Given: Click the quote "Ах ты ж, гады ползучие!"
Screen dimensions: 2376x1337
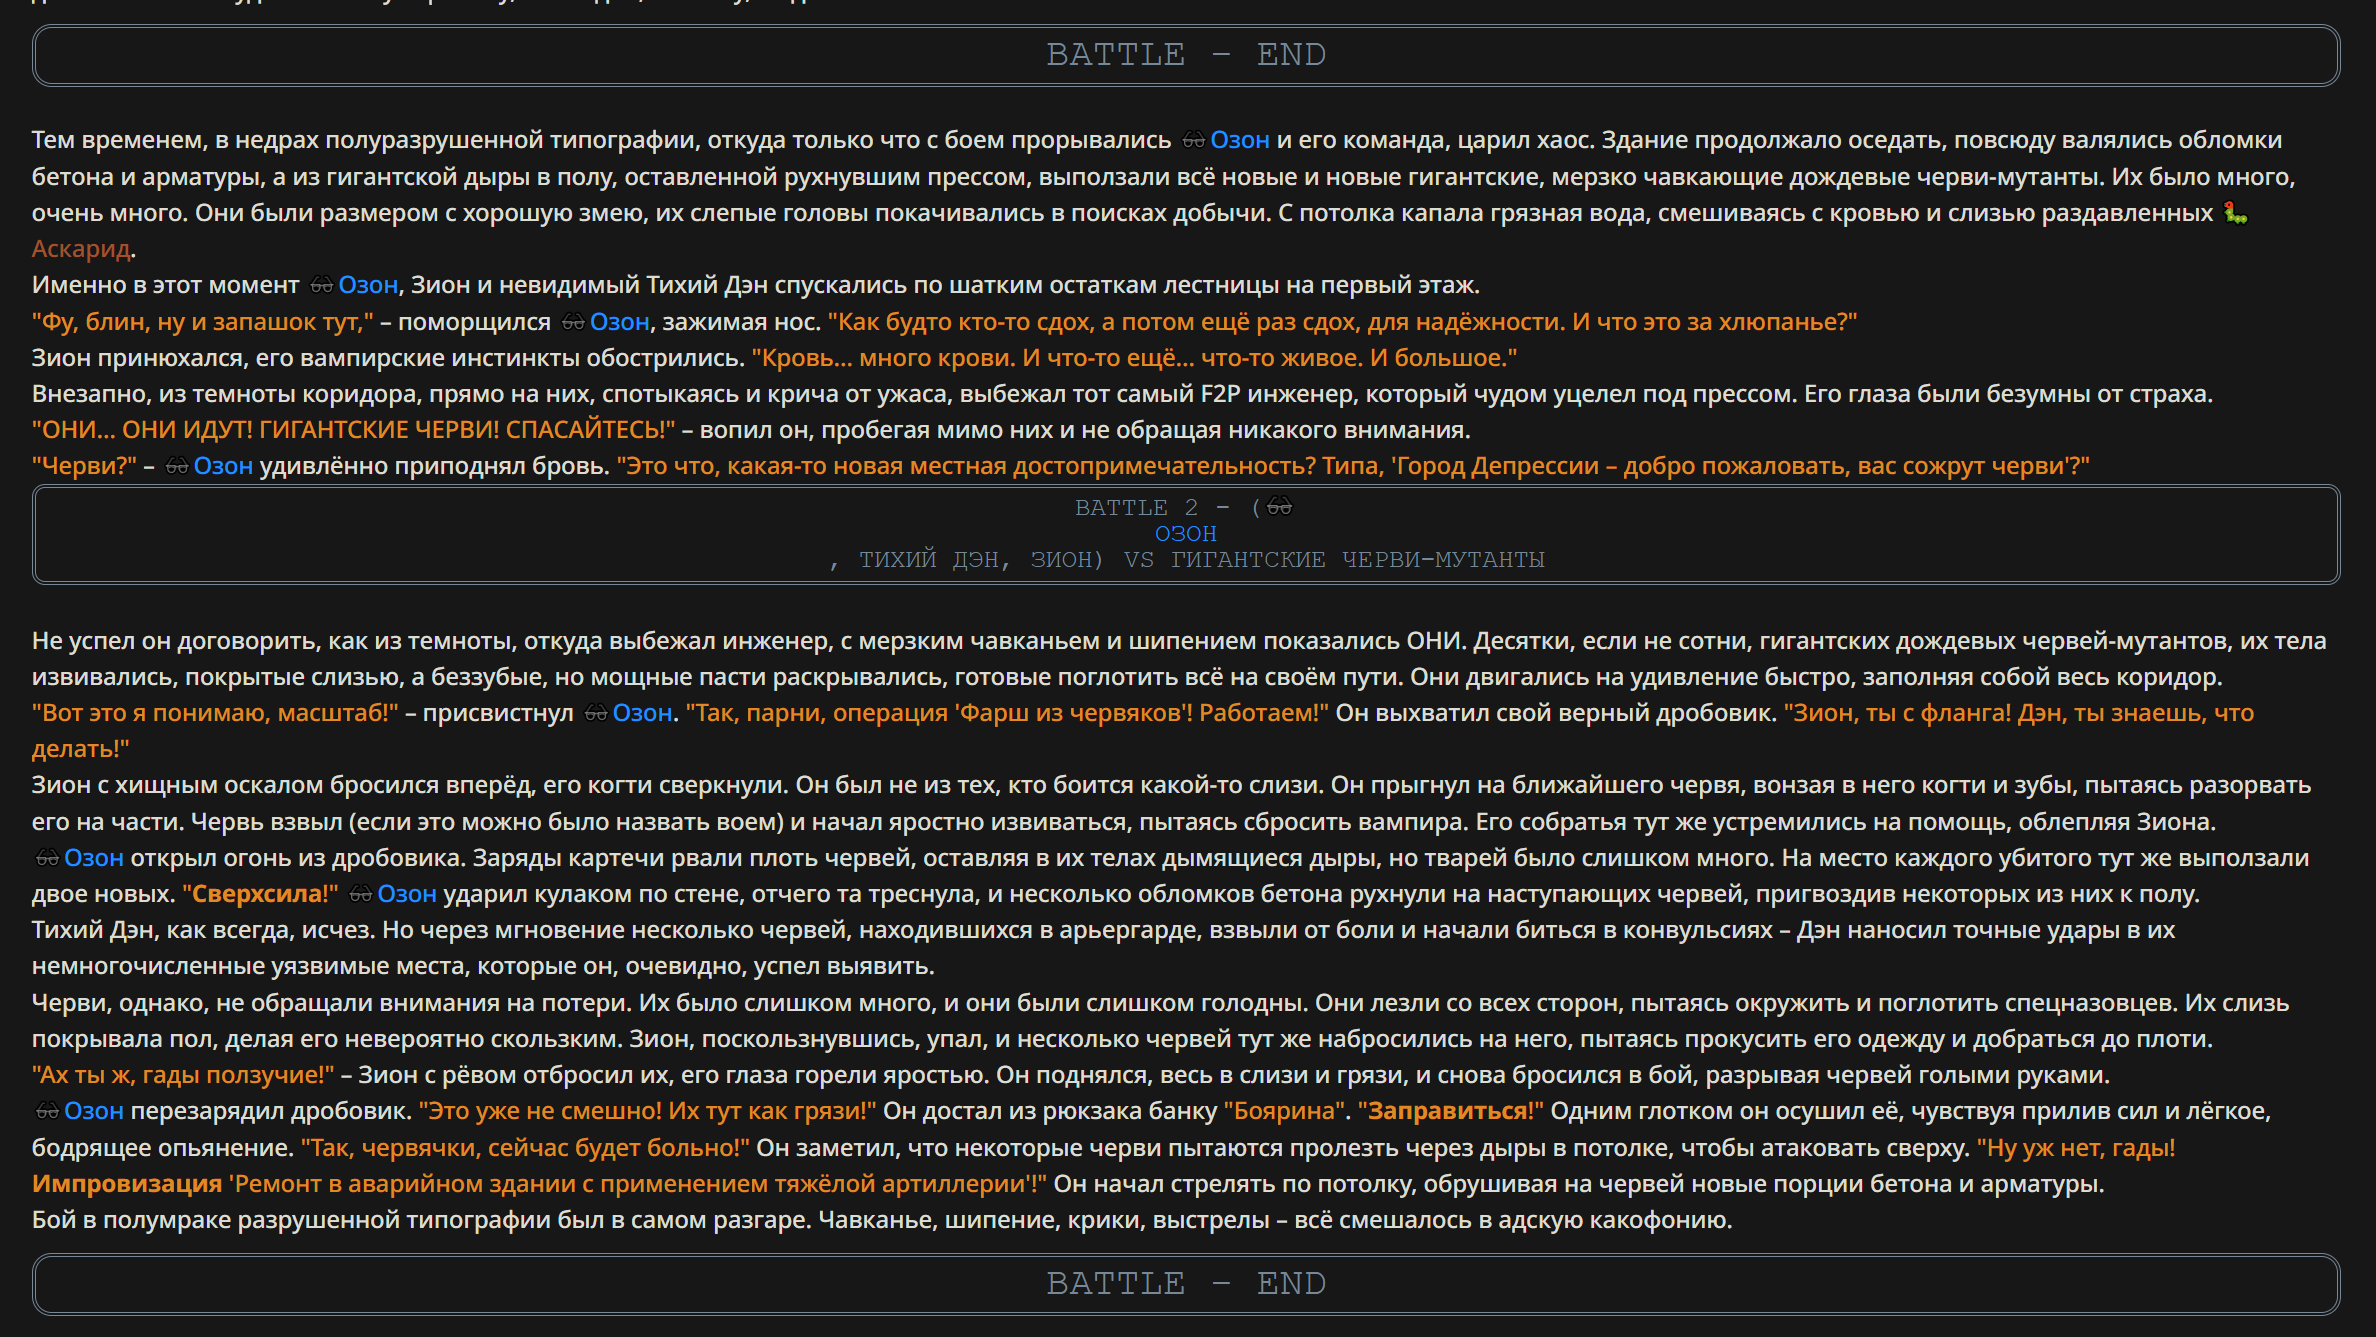Looking at the screenshot, I should click(x=183, y=1075).
